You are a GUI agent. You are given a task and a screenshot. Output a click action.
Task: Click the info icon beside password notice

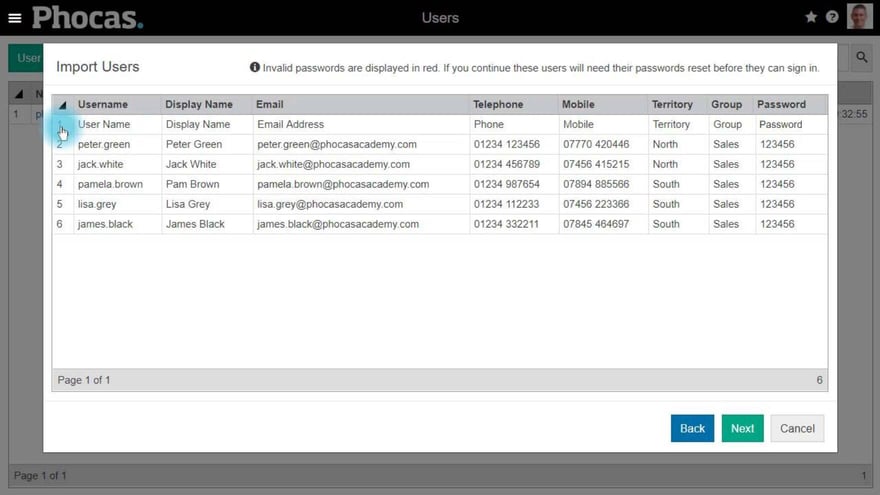255,67
